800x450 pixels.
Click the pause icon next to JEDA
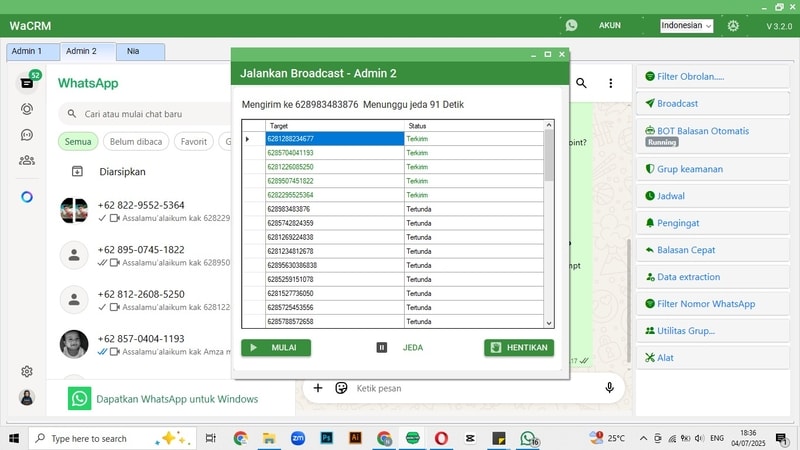pyautogui.click(x=382, y=347)
